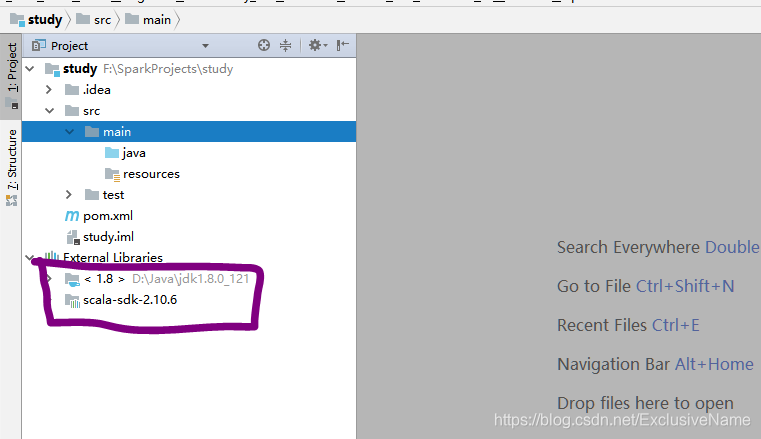This screenshot has width=761, height=439.
Task: Click the study breadcrumb in navigation bar
Action: click(36, 20)
